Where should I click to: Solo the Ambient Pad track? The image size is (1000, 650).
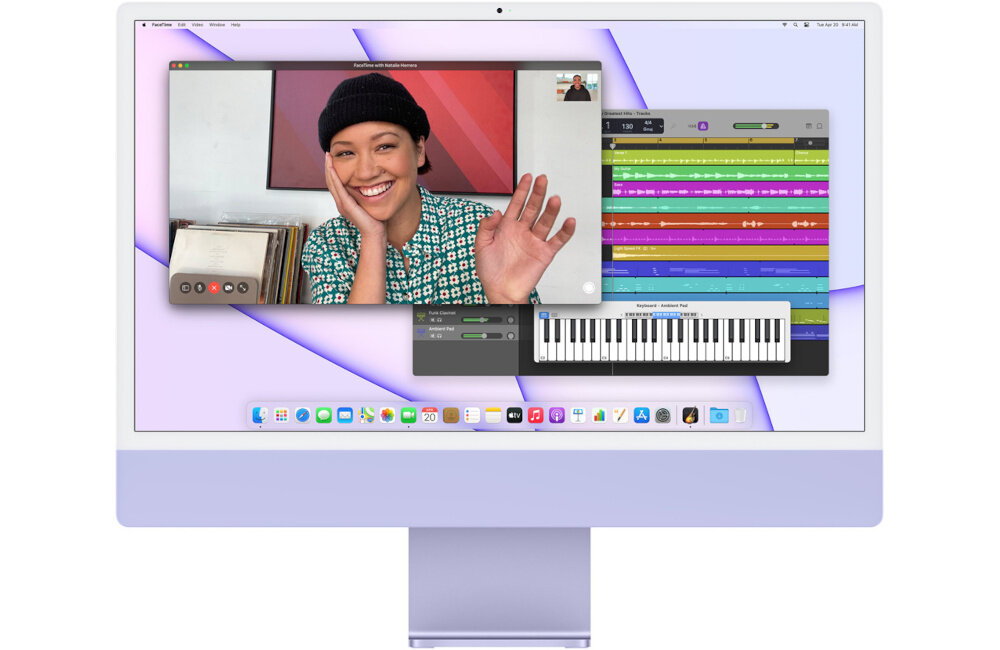438,335
